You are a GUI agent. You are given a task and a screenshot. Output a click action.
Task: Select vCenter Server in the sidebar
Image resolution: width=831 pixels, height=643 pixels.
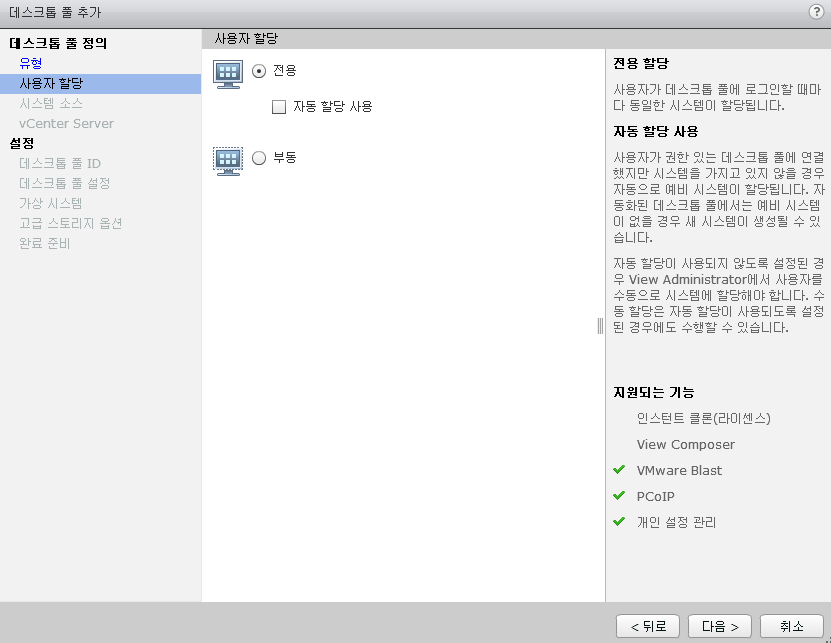tap(66, 124)
